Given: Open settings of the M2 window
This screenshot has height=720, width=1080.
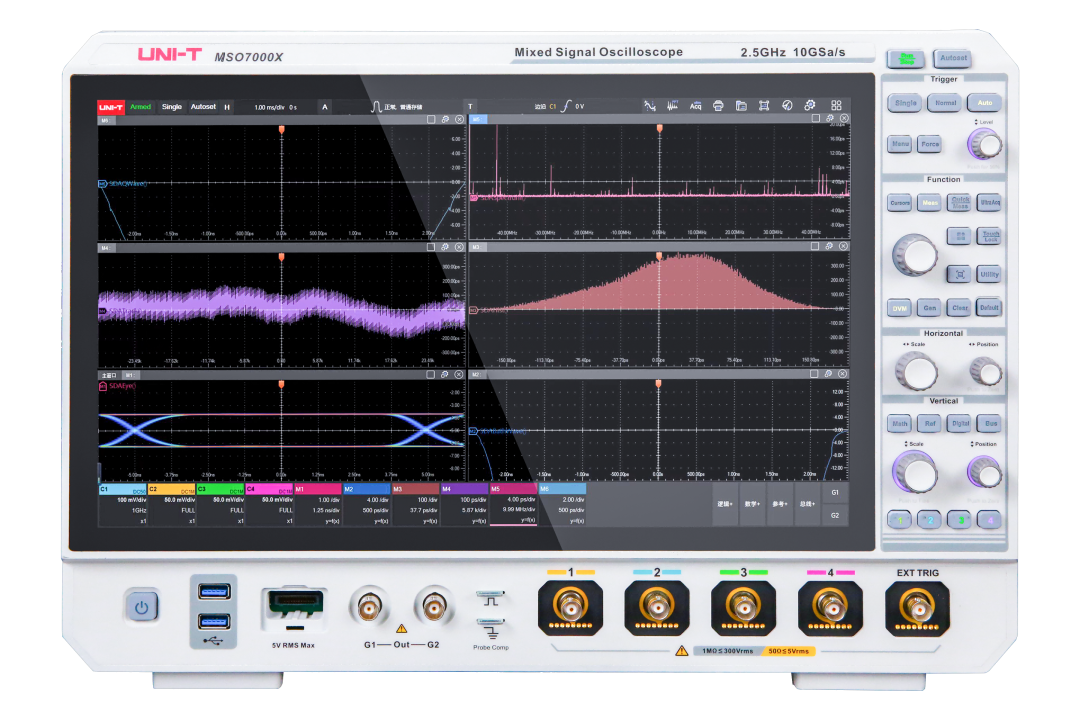Looking at the screenshot, I should tap(829, 373).
